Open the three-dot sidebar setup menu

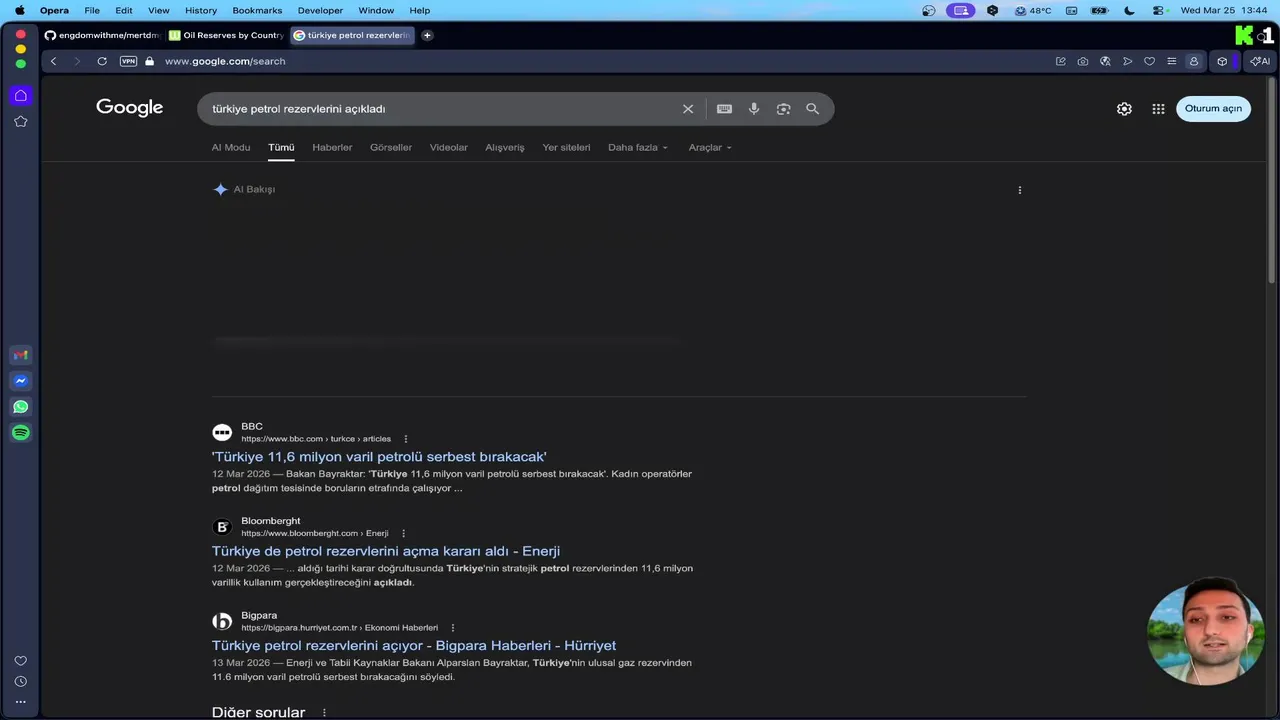click(x=20, y=702)
